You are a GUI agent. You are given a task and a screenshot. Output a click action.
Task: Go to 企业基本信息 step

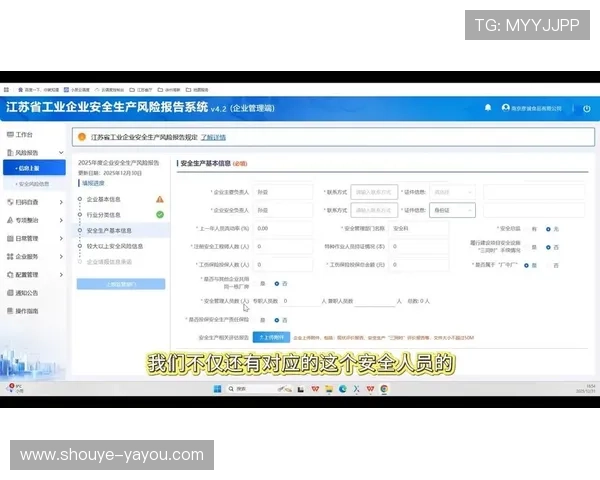pos(103,199)
